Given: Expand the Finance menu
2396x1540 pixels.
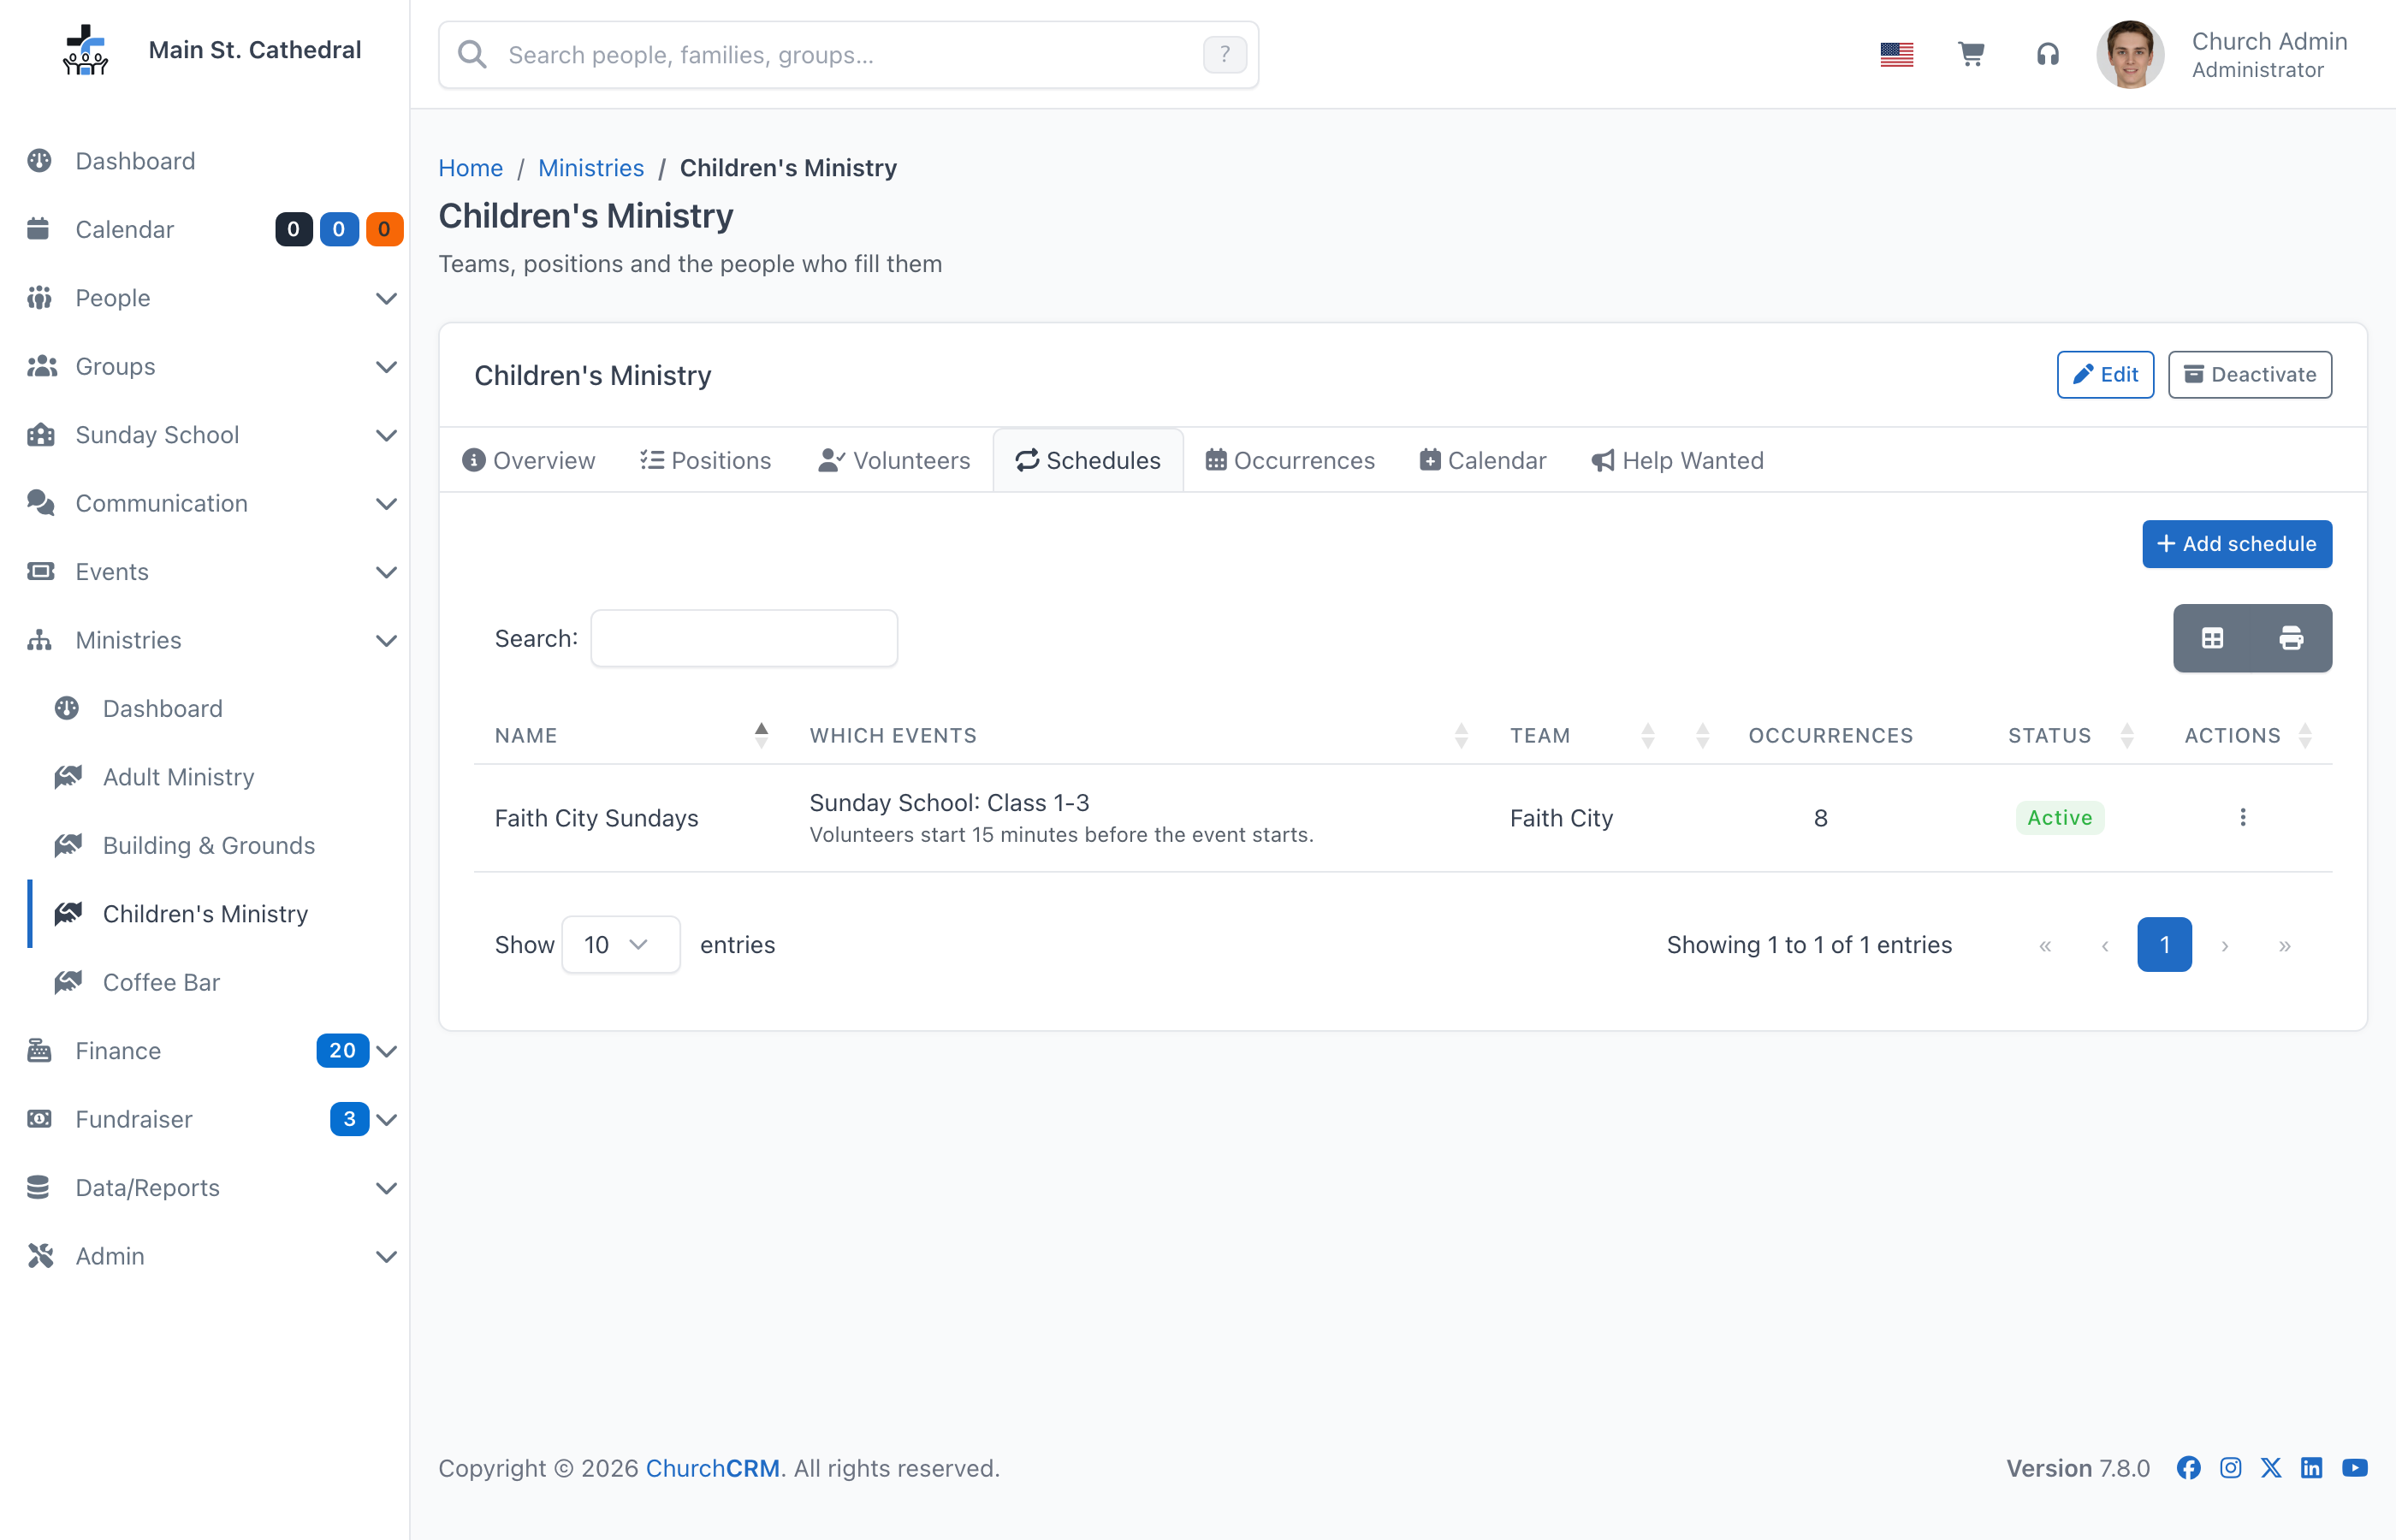Looking at the screenshot, I should pyautogui.click(x=205, y=1050).
